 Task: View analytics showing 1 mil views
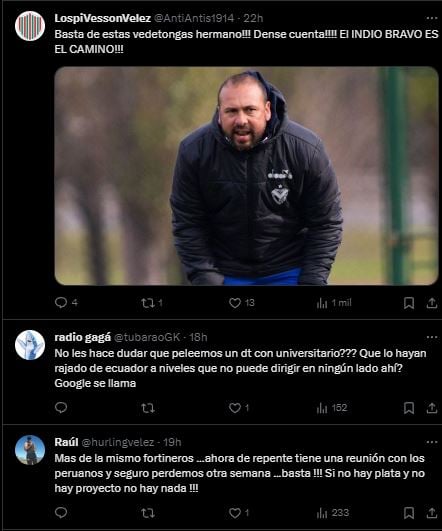click(x=334, y=303)
